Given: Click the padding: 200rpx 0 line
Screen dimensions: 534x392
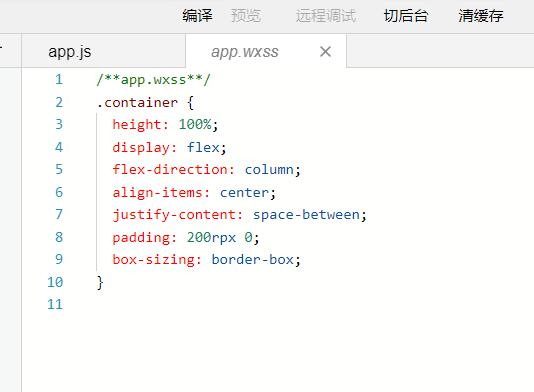Looking at the screenshot, I should [x=186, y=237].
